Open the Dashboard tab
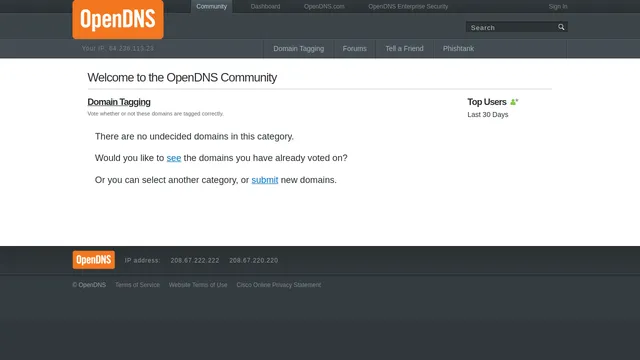 (265, 7)
